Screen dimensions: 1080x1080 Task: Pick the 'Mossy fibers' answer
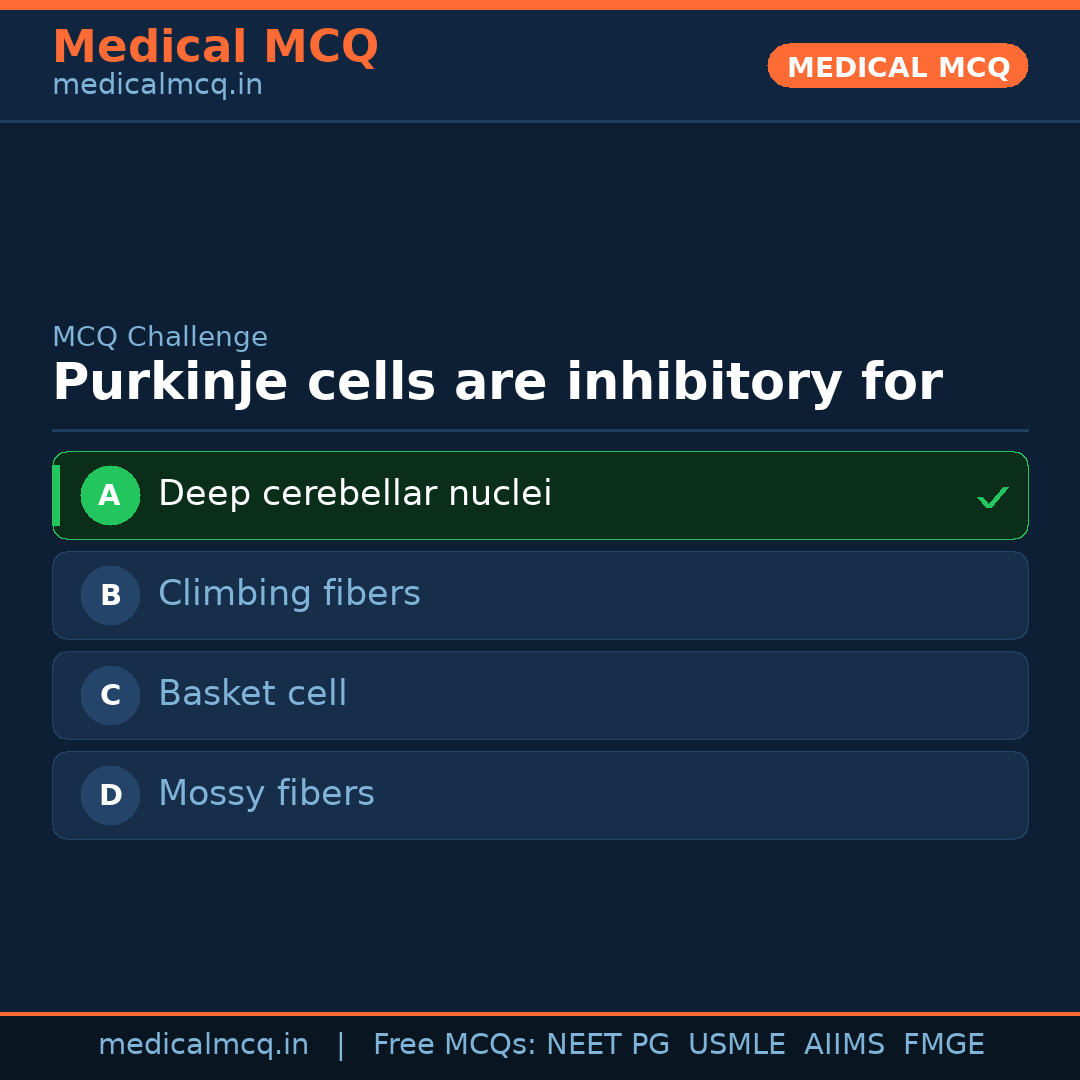point(266,794)
